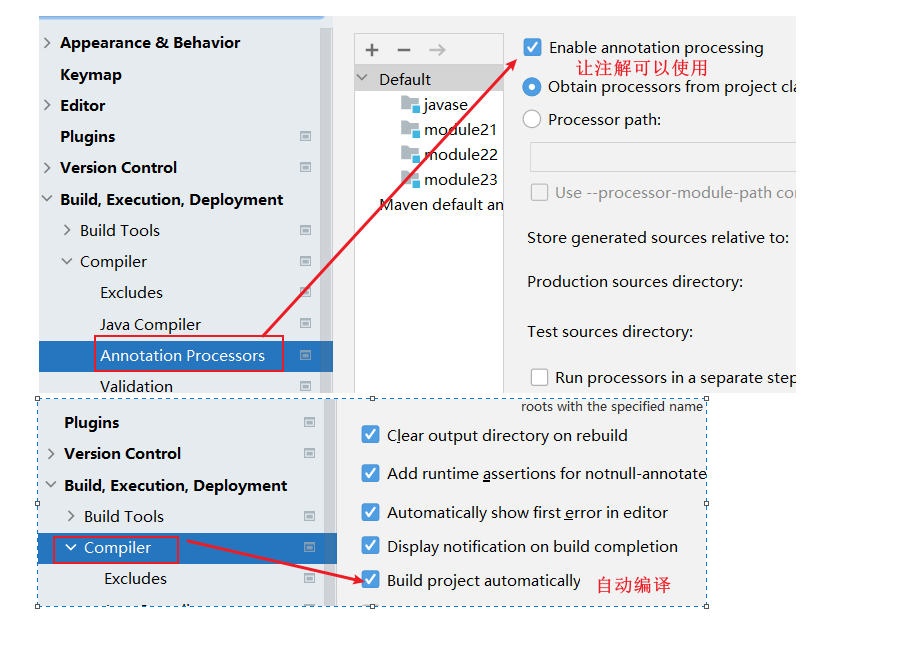
Task: Toggle Enable annotation processing checkbox
Action: 532,47
